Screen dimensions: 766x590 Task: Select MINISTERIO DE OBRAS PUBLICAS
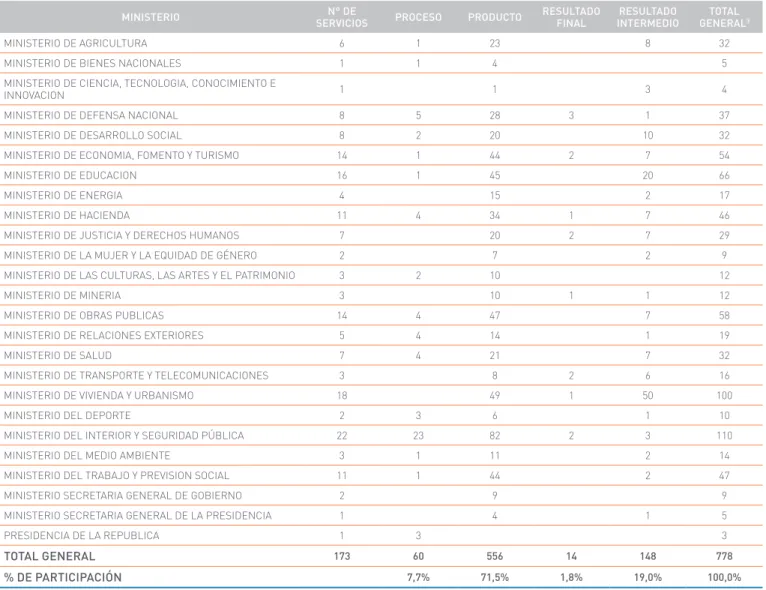coord(84,316)
